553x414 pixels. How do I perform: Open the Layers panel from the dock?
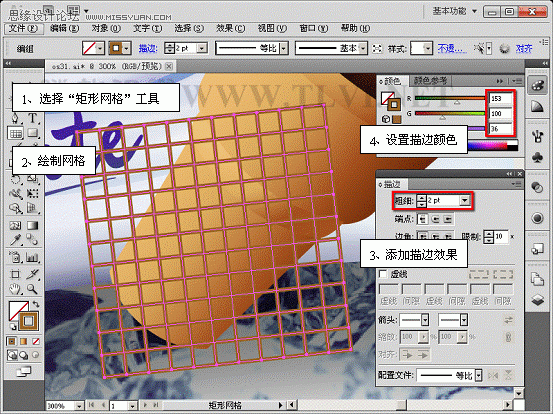[537, 300]
